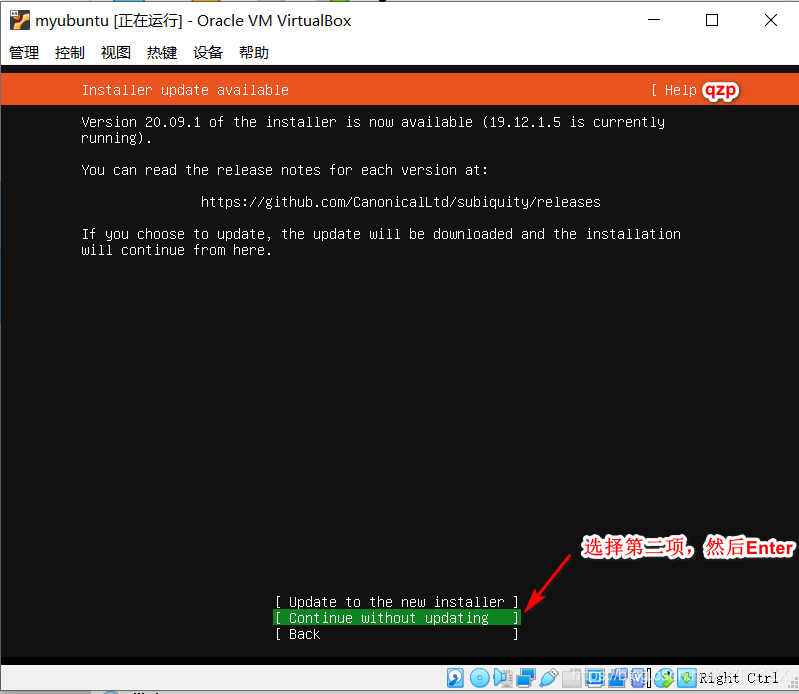Click the optical disk status icon
This screenshot has height=694, width=799.
point(479,678)
